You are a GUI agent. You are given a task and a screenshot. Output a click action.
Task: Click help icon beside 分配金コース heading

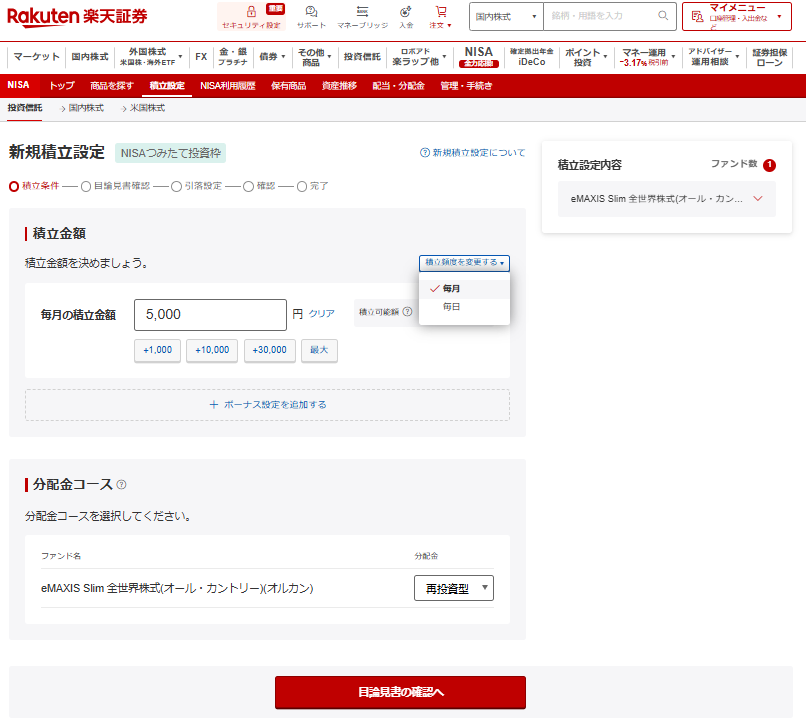pyautogui.click(x=121, y=484)
